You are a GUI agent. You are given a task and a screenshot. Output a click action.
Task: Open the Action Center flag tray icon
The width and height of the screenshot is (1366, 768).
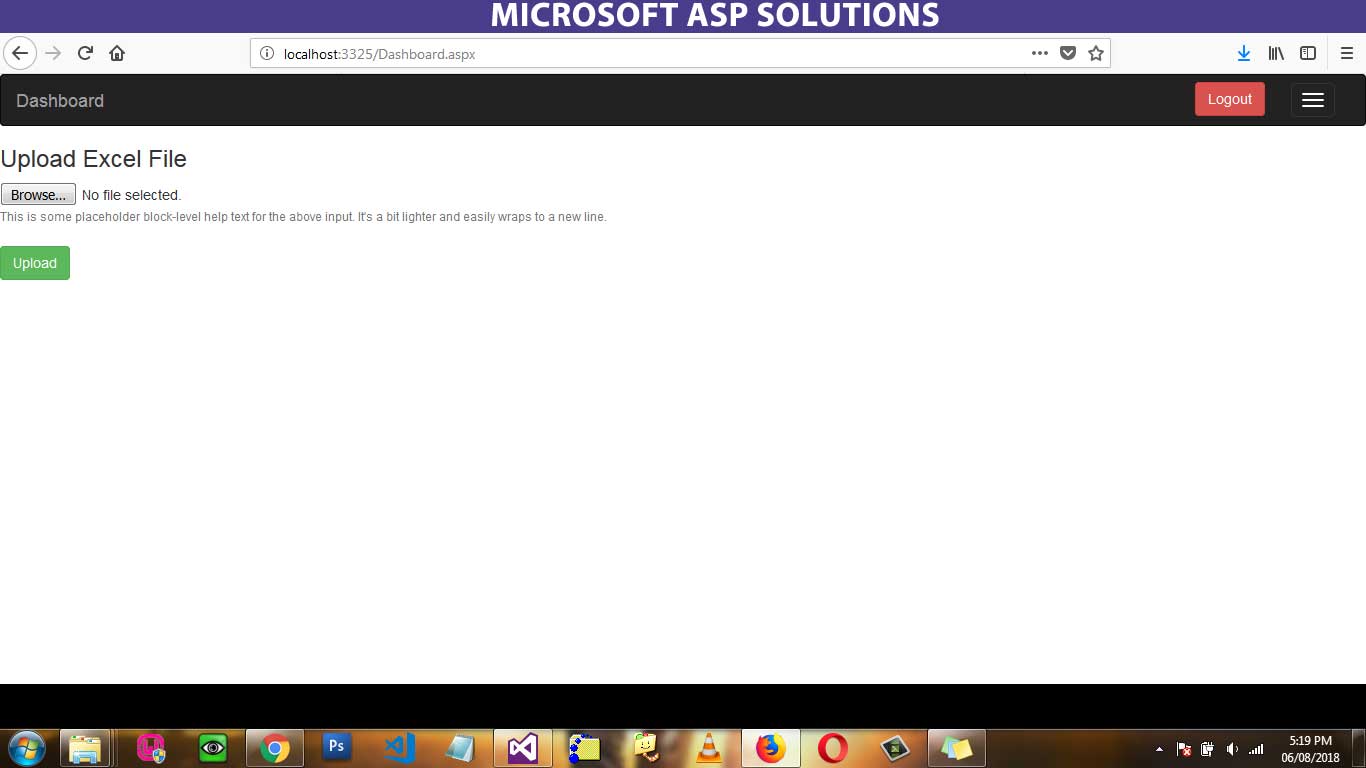pyautogui.click(x=1184, y=749)
